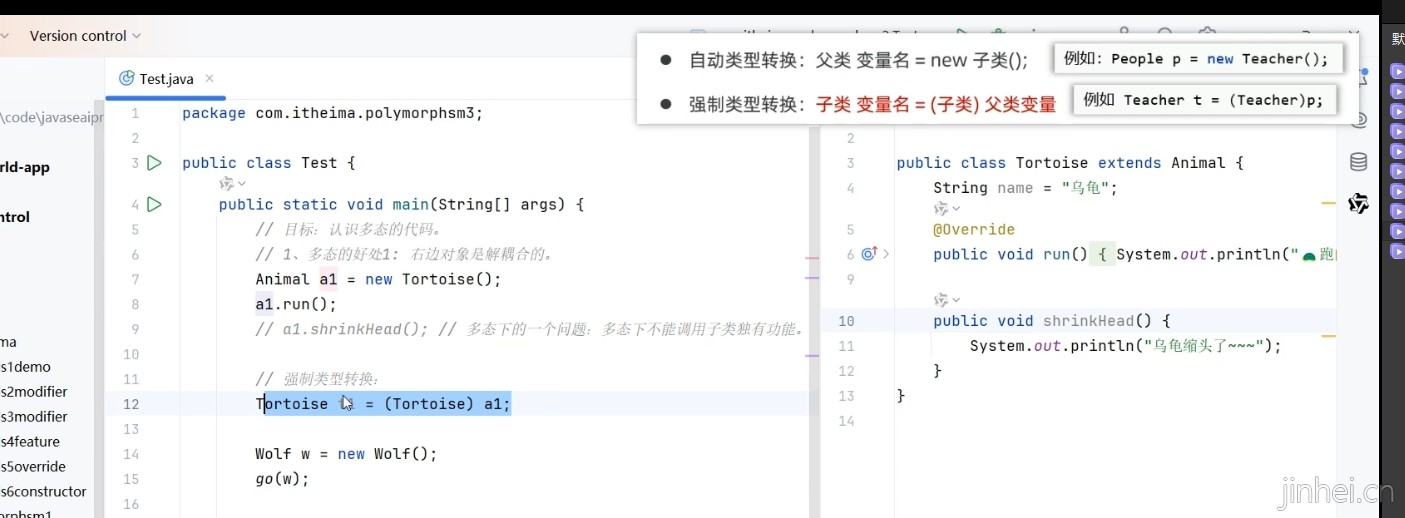Run the Test class from the gutter
The image size is (1405, 518).
click(154, 162)
